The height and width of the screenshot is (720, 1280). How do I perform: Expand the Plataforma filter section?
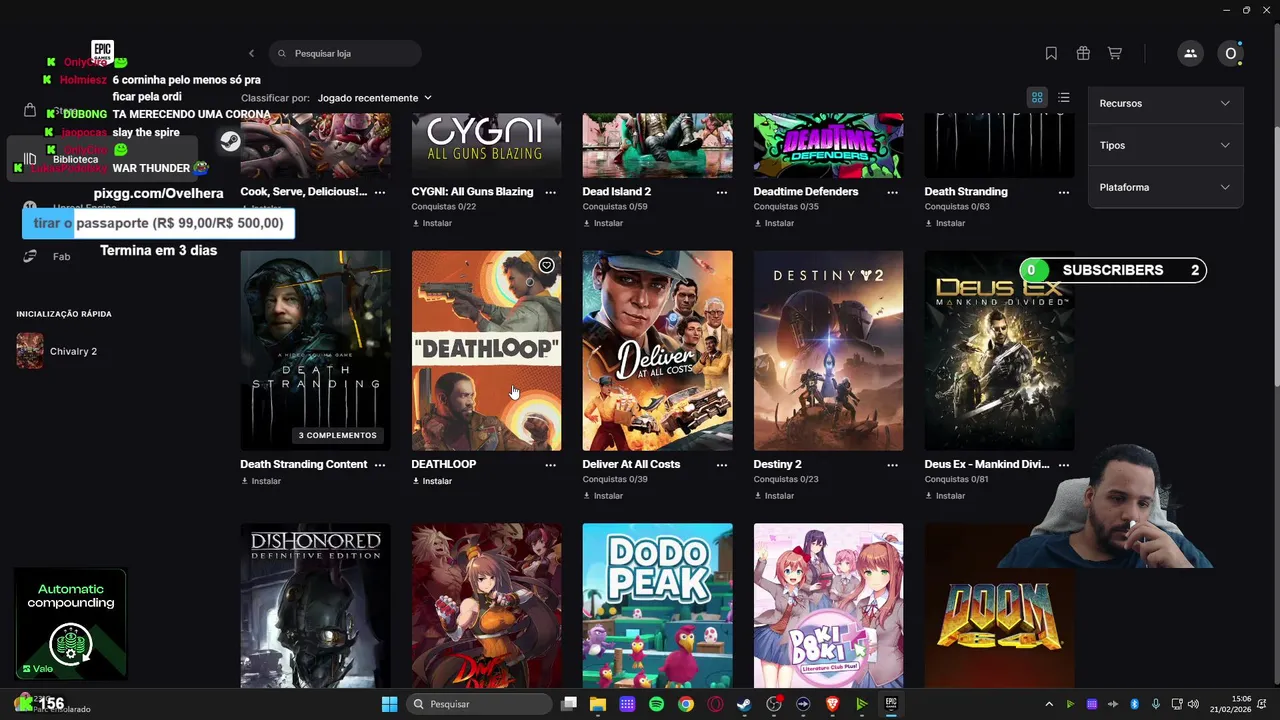click(1165, 187)
